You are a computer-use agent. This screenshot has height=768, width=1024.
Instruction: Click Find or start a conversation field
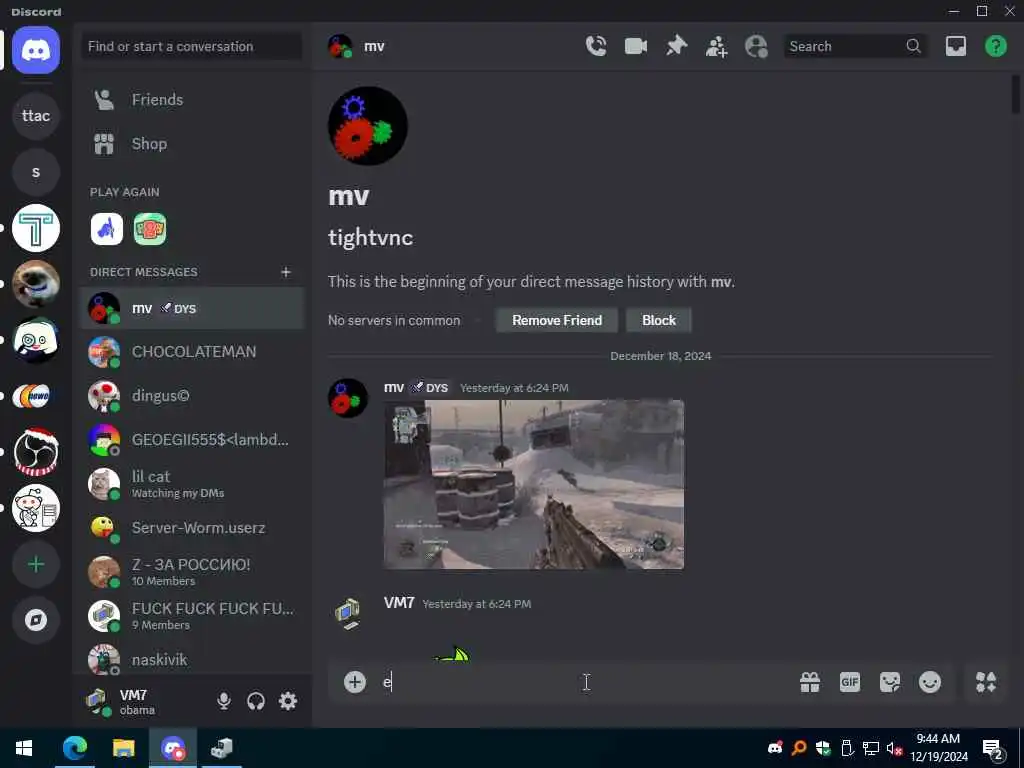point(192,46)
